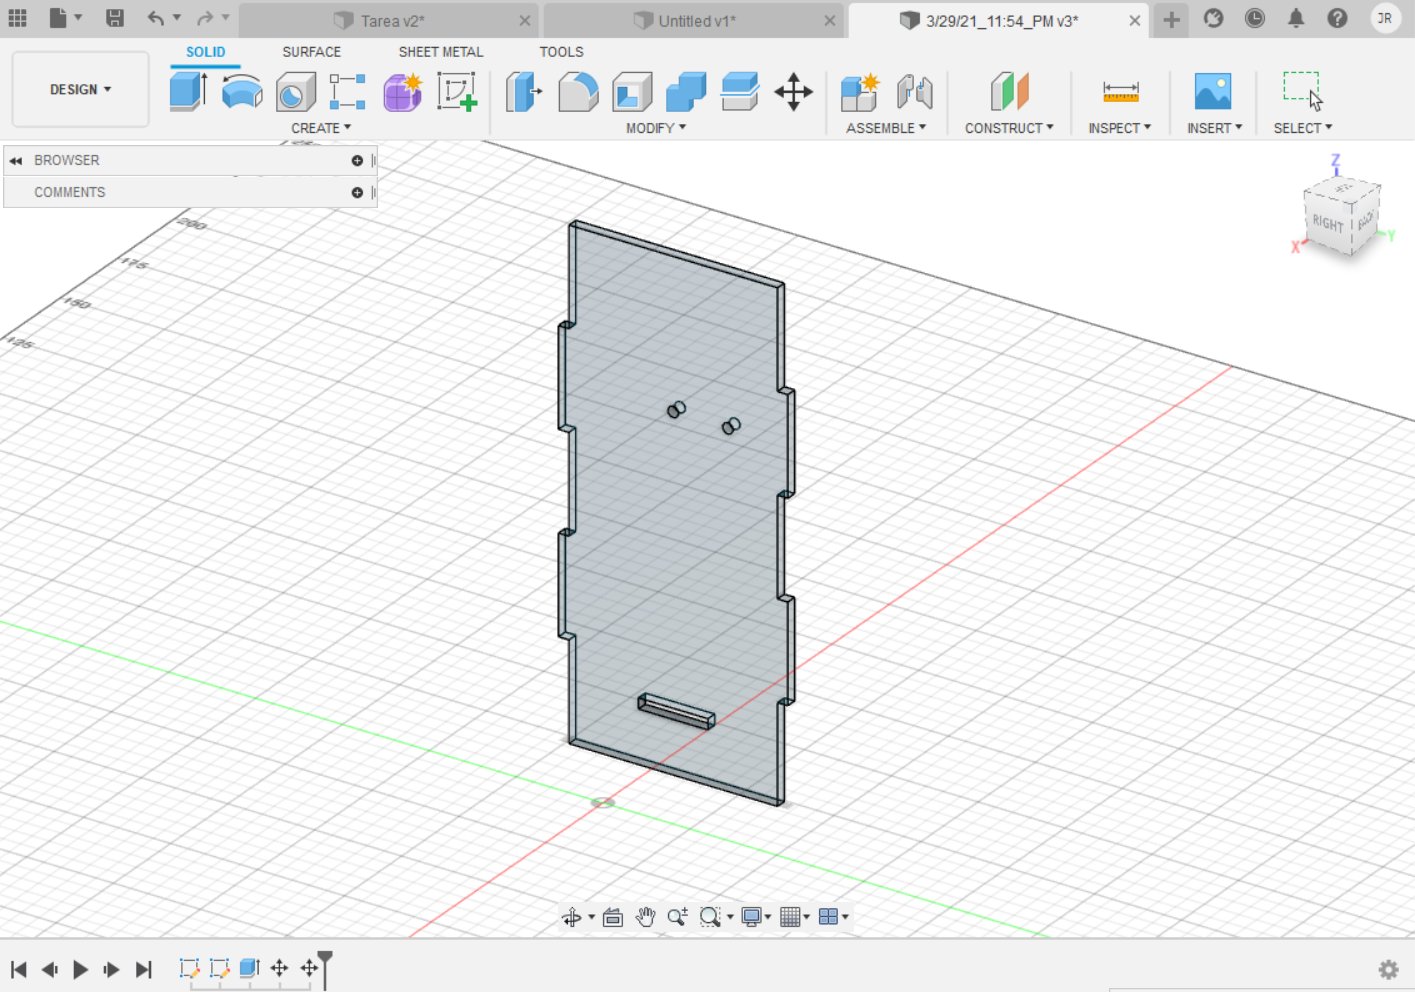Image resolution: width=1415 pixels, height=992 pixels.
Task: Select the Orbit navigation tool
Action: coord(572,917)
